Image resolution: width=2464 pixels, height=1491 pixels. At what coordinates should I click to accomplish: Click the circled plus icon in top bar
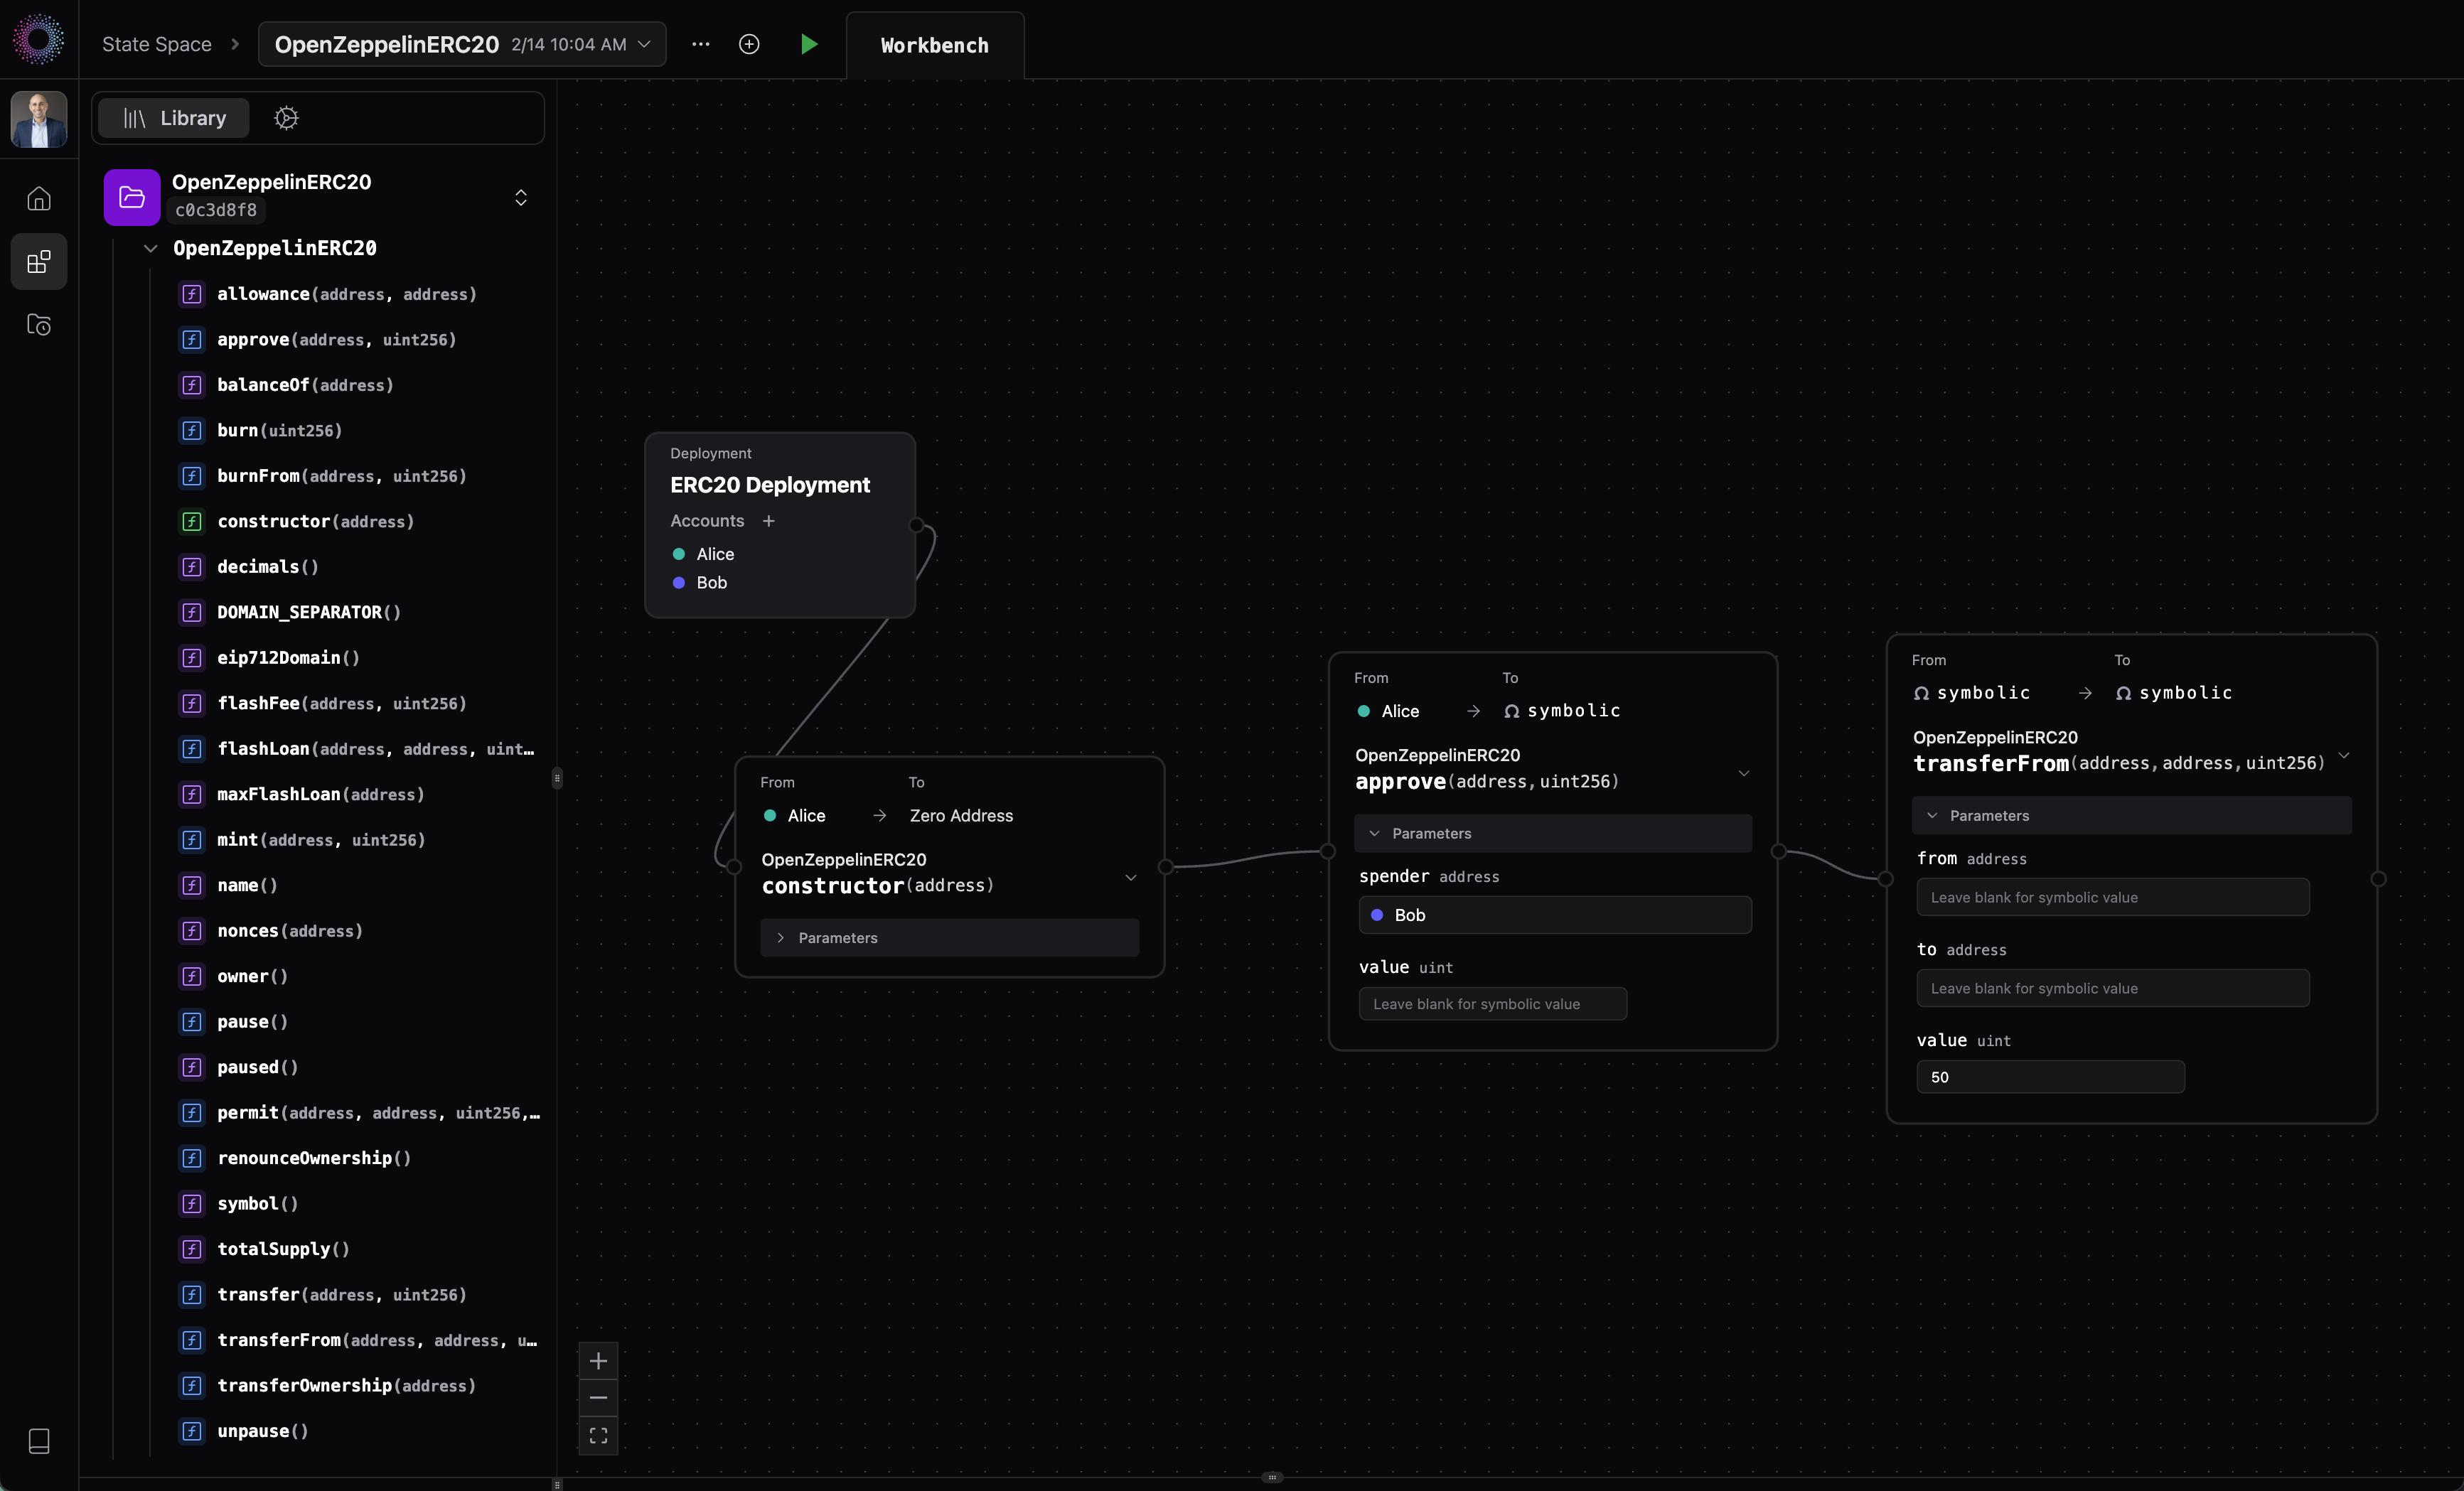[749, 44]
